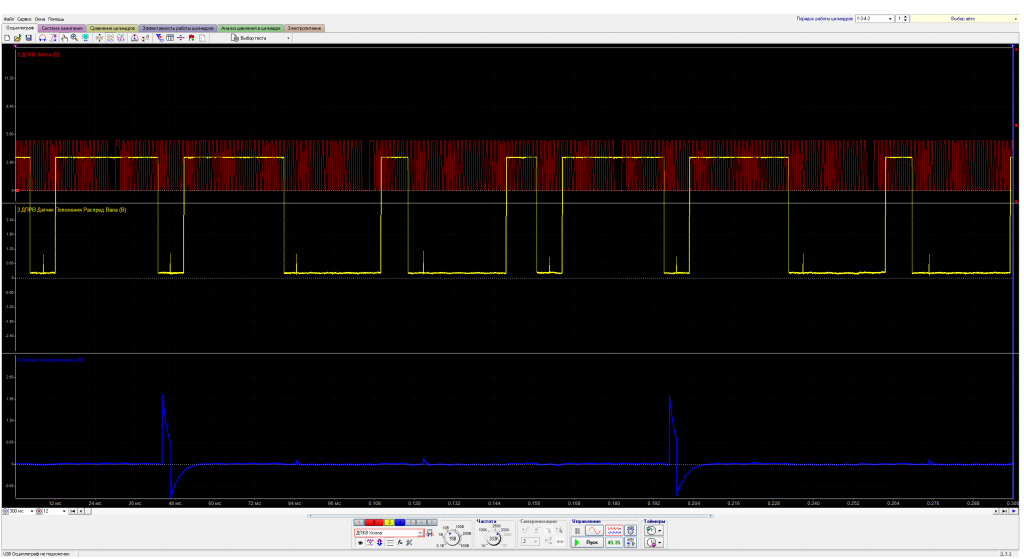Viewport: 1024px width, 559px height.
Task: Open the Выбор авто dropdown
Action: pyautogui.click(x=963, y=19)
